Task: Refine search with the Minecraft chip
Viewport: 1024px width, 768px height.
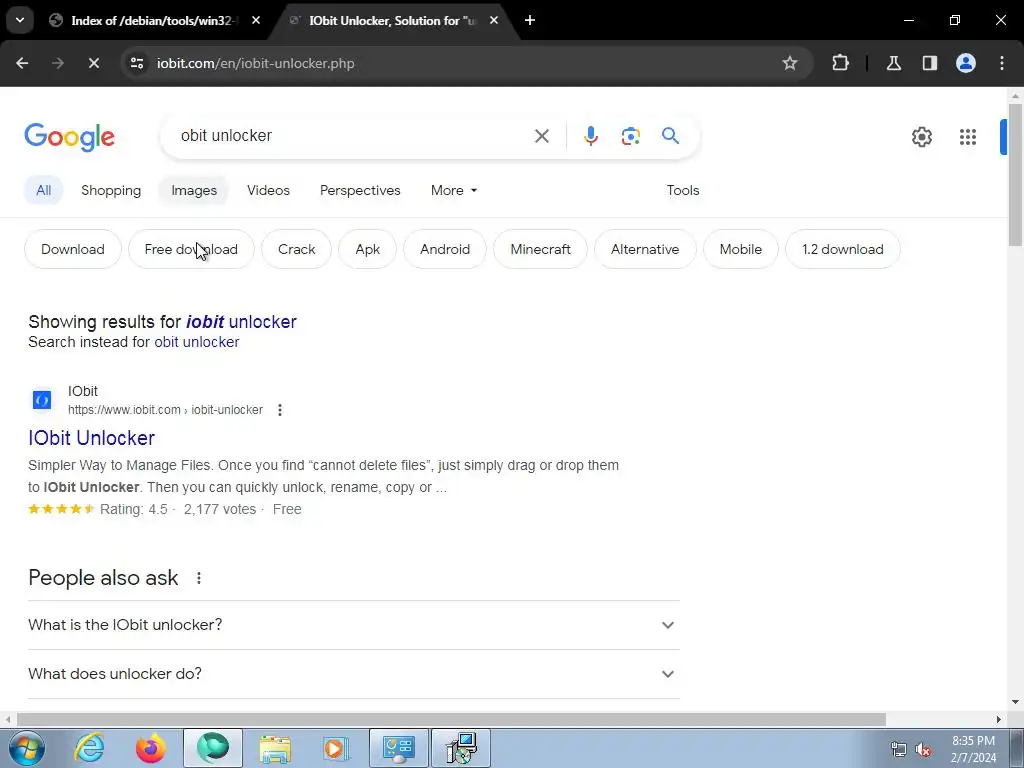Action: pos(541,249)
